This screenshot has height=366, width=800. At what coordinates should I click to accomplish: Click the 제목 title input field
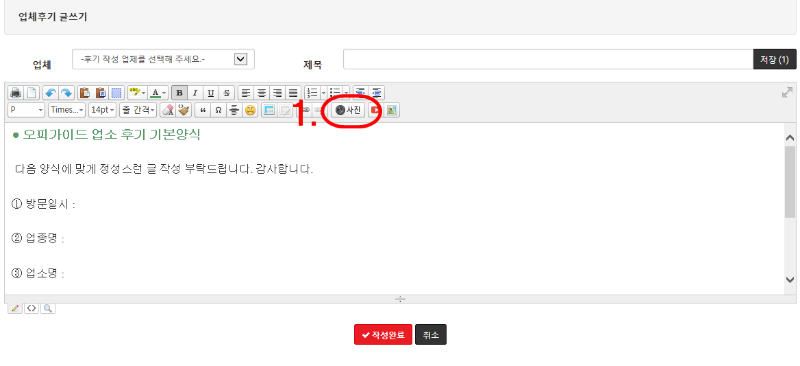(548, 59)
